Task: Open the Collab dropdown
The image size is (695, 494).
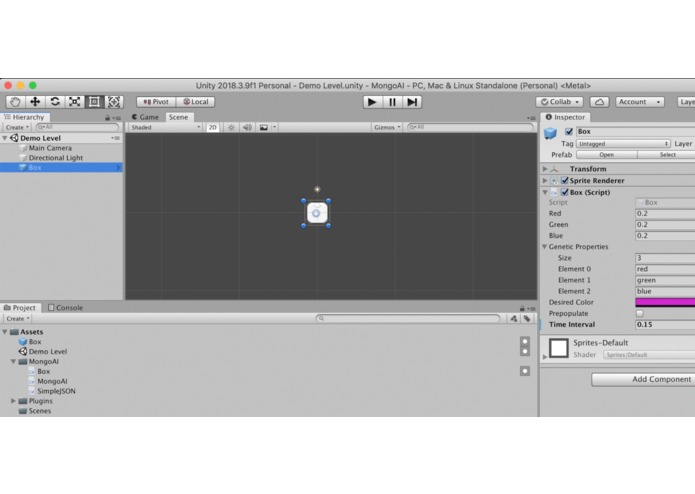Action: pyautogui.click(x=559, y=102)
